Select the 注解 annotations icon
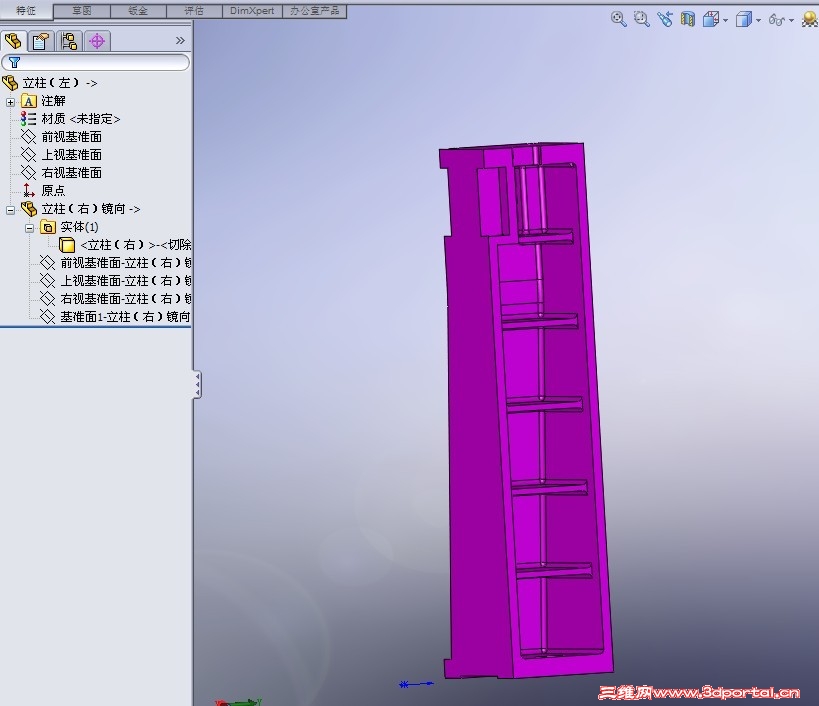The height and width of the screenshot is (706, 819). click(29, 101)
